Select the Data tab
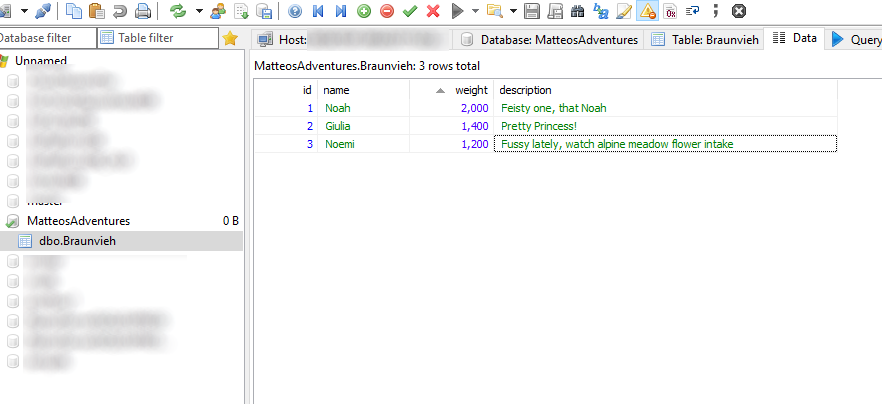Image resolution: width=882 pixels, height=404 pixels. point(794,38)
